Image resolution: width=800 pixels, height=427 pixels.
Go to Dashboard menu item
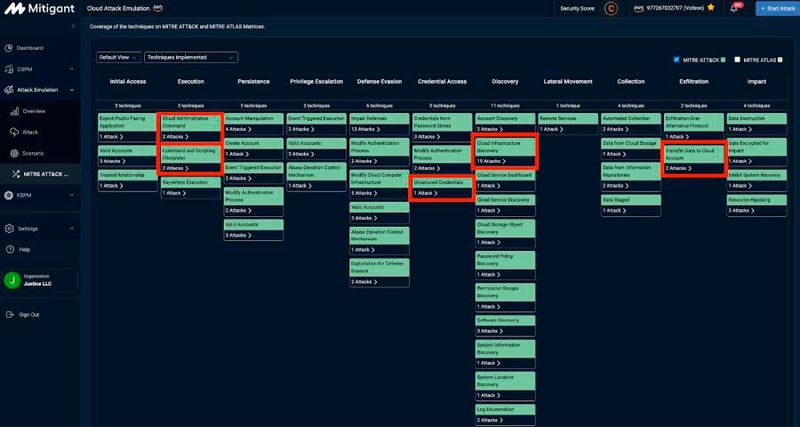click(30, 48)
